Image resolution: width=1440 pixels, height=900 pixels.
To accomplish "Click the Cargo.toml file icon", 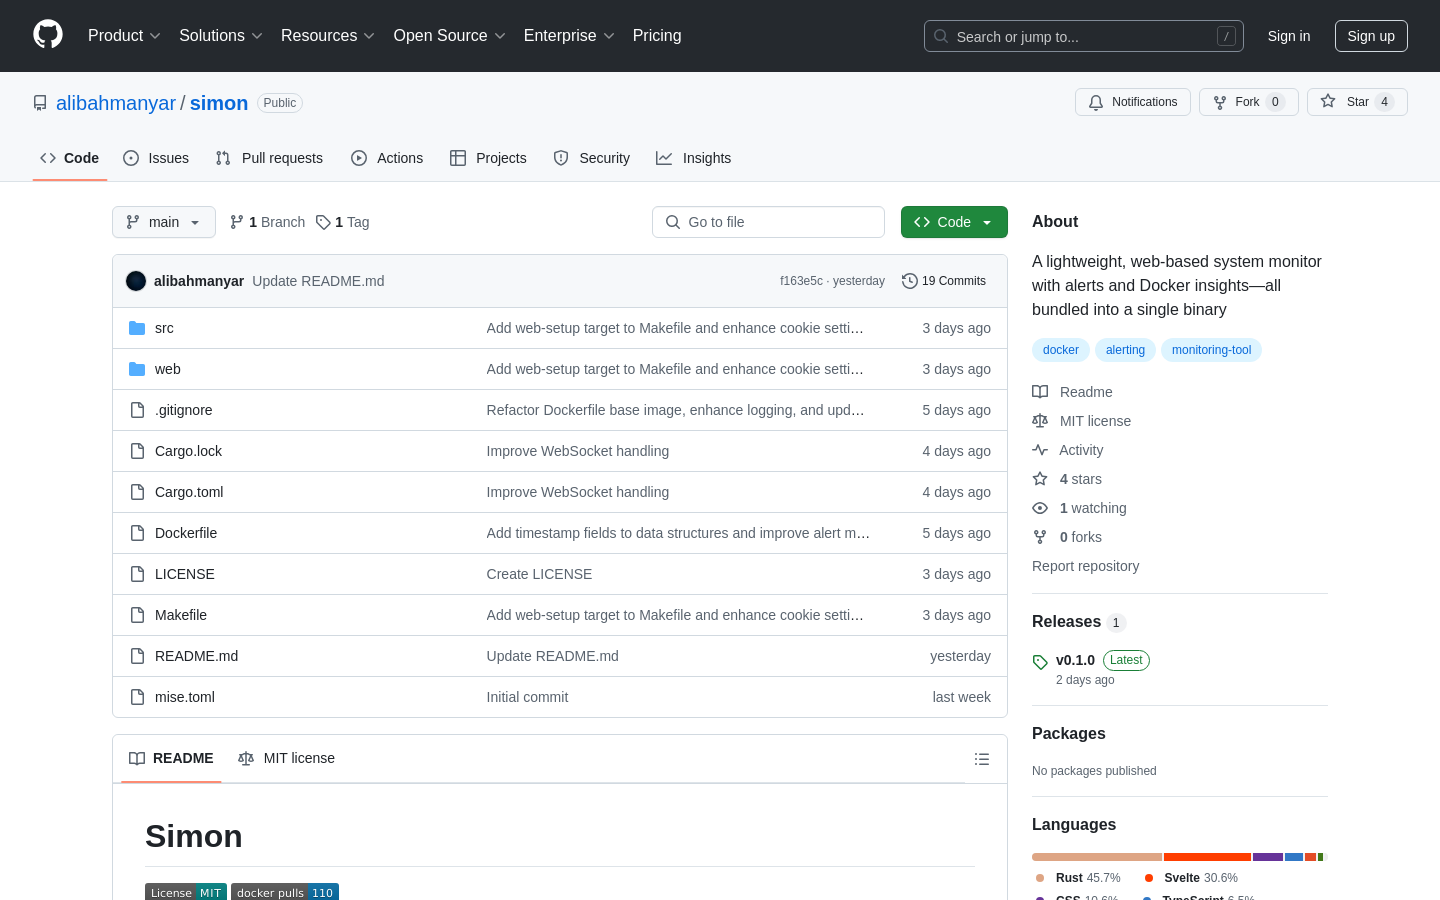I will (137, 492).
